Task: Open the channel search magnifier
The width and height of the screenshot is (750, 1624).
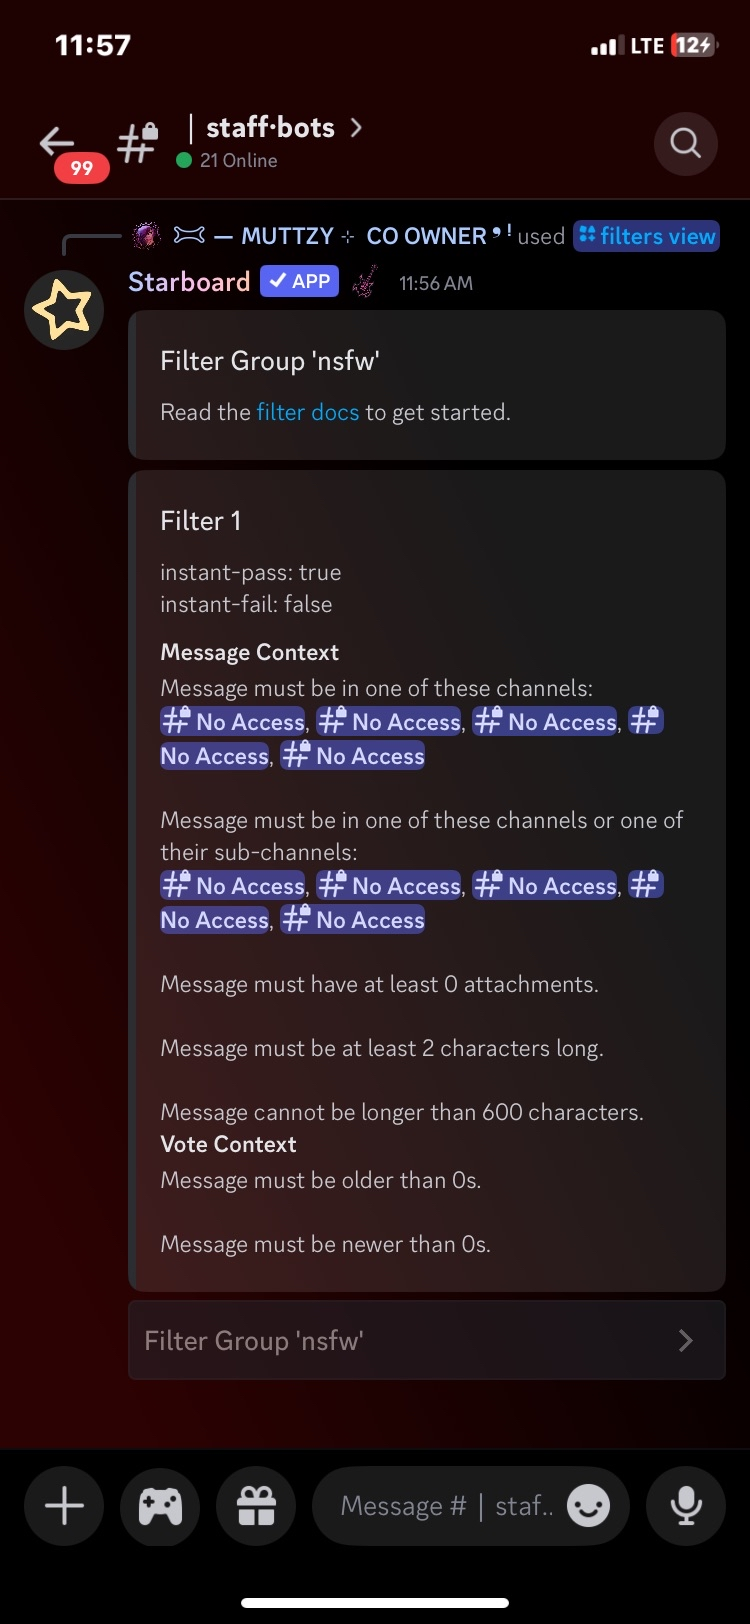Action: tap(685, 143)
